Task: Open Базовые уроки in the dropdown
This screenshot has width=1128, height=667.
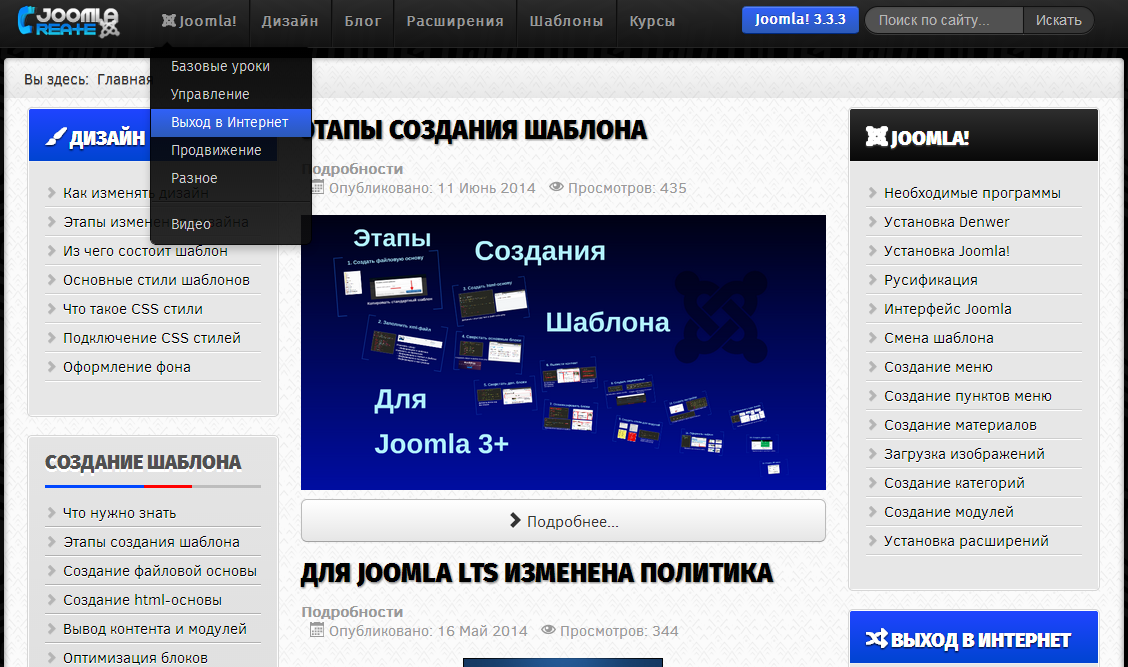Action: pyautogui.click(x=220, y=66)
